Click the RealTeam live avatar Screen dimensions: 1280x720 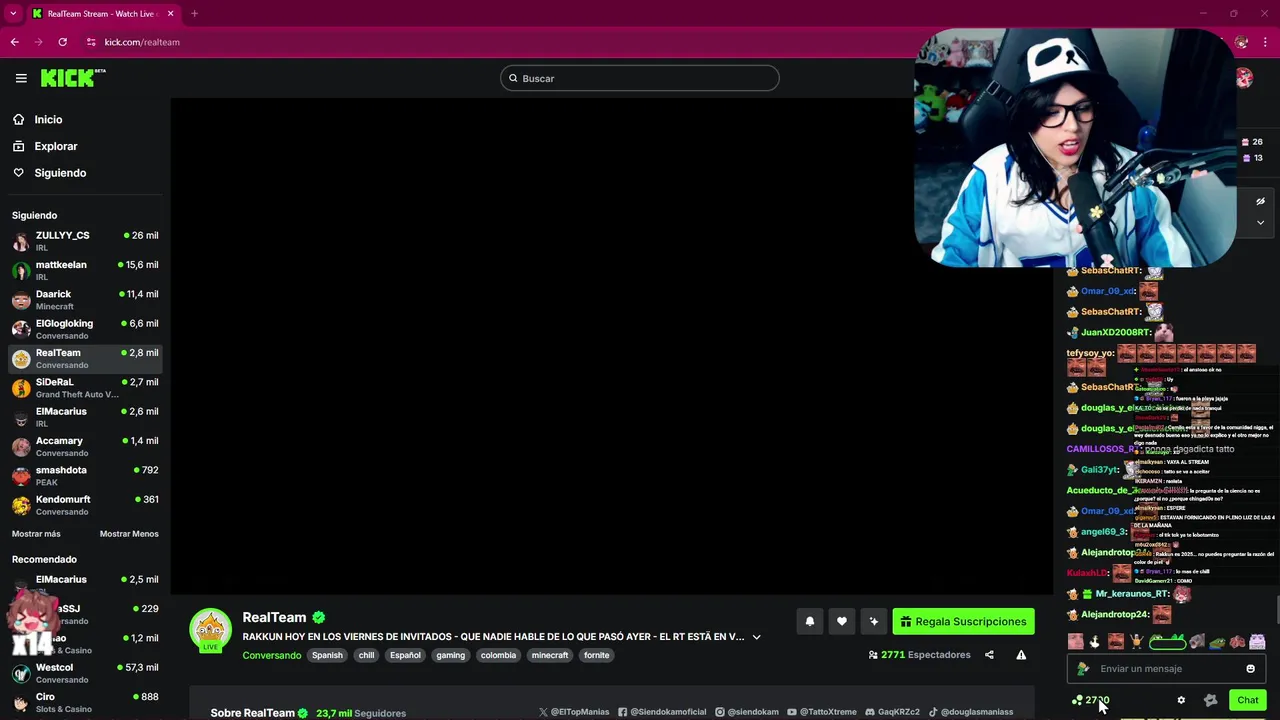coord(210,630)
